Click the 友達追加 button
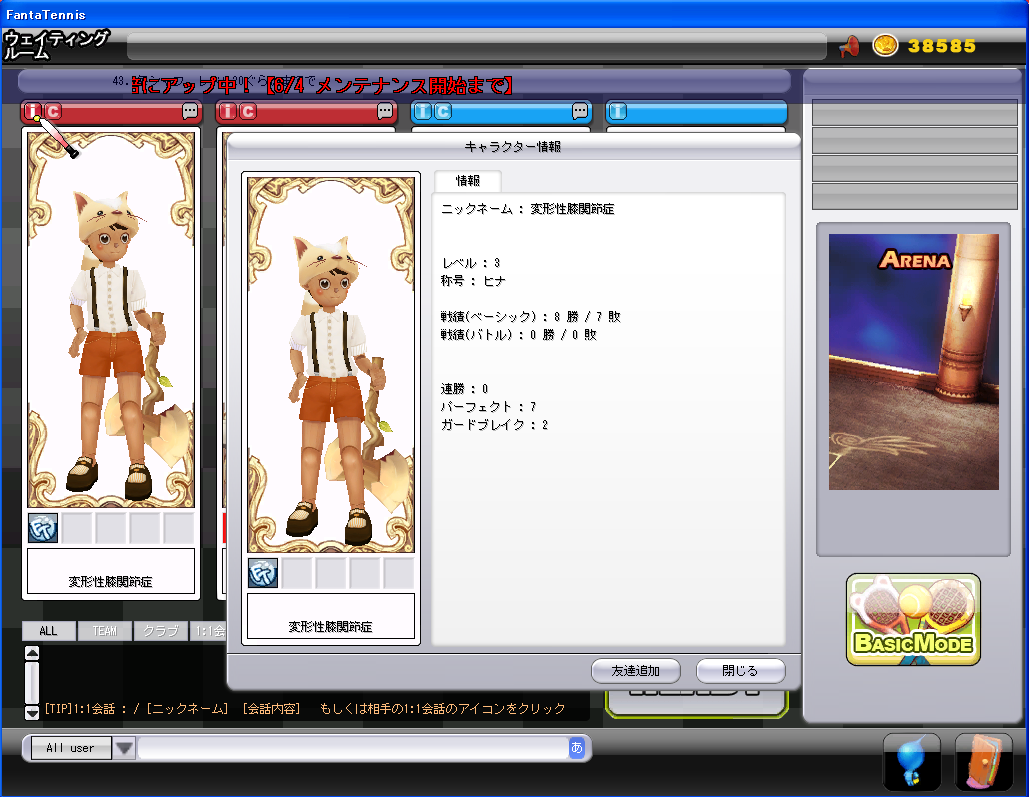 coord(635,671)
